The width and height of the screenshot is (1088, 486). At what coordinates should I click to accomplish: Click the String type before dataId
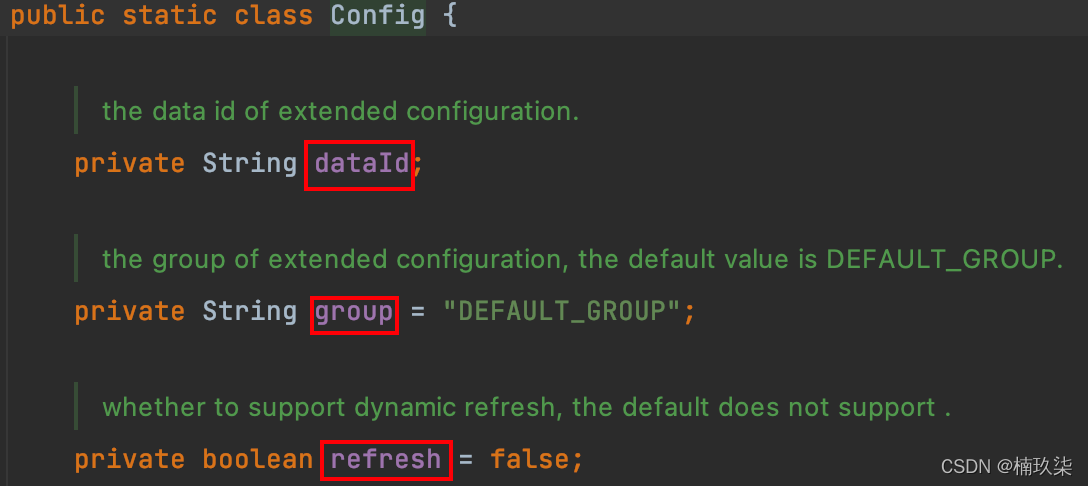pos(249,163)
